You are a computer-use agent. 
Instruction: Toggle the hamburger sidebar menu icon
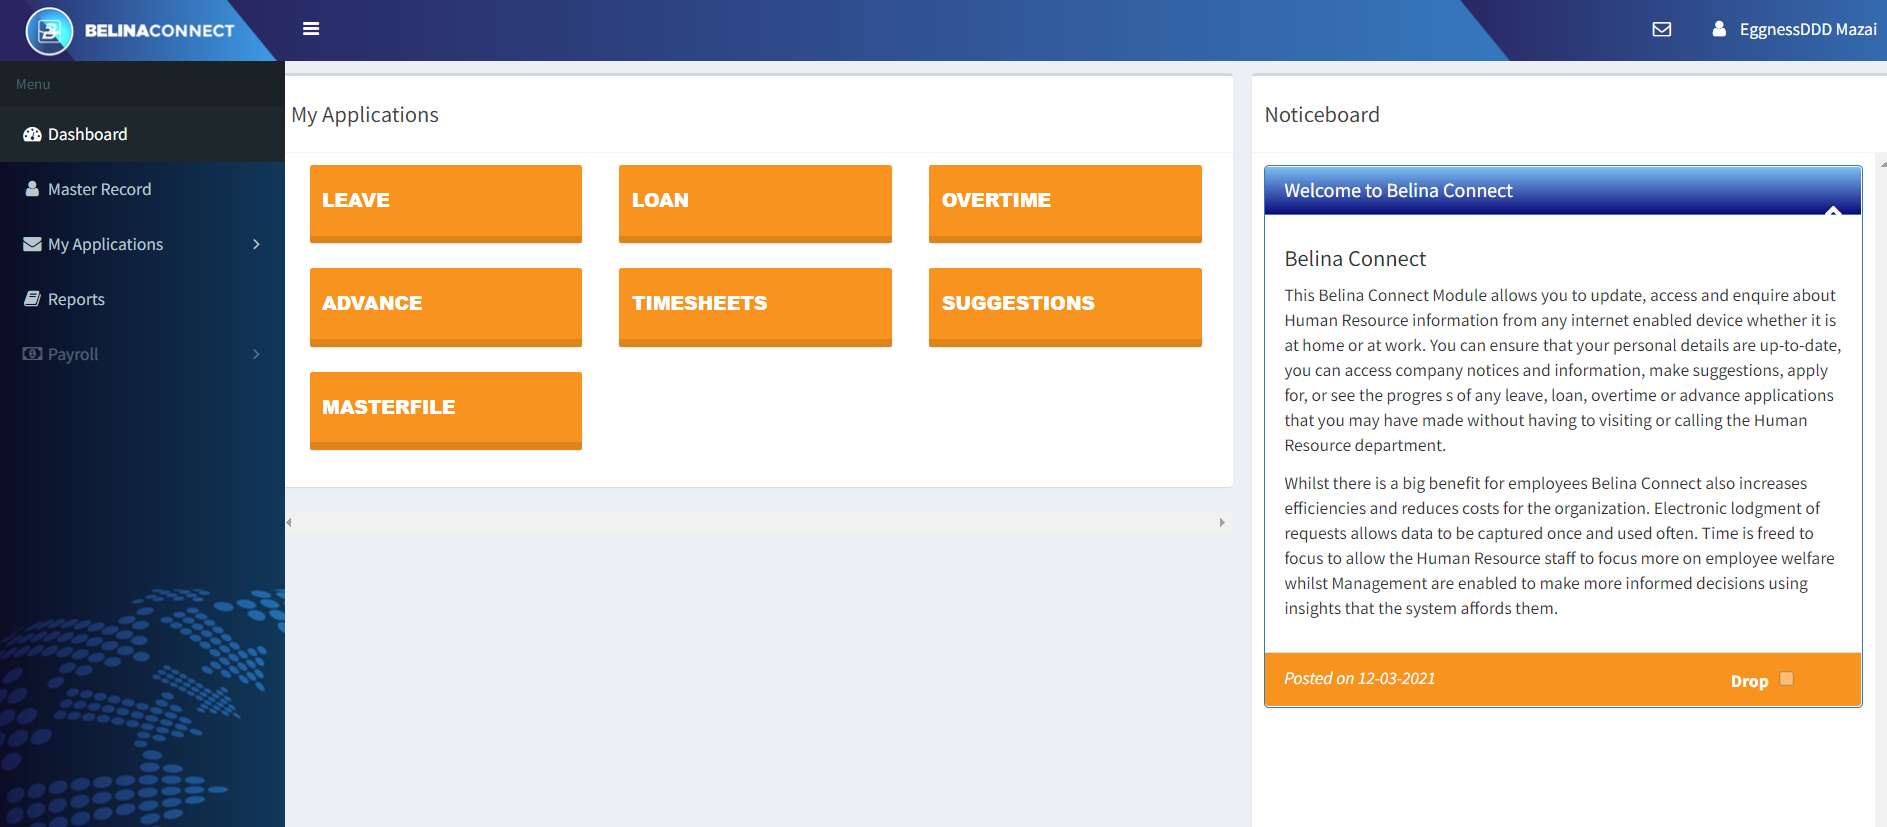click(x=311, y=29)
